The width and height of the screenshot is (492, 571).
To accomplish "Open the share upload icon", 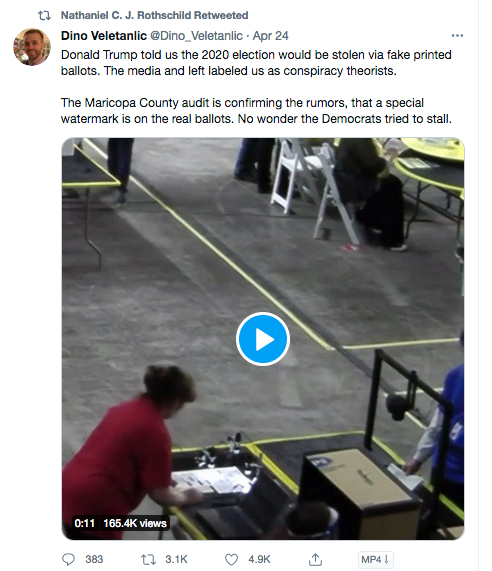I will click(x=315, y=559).
